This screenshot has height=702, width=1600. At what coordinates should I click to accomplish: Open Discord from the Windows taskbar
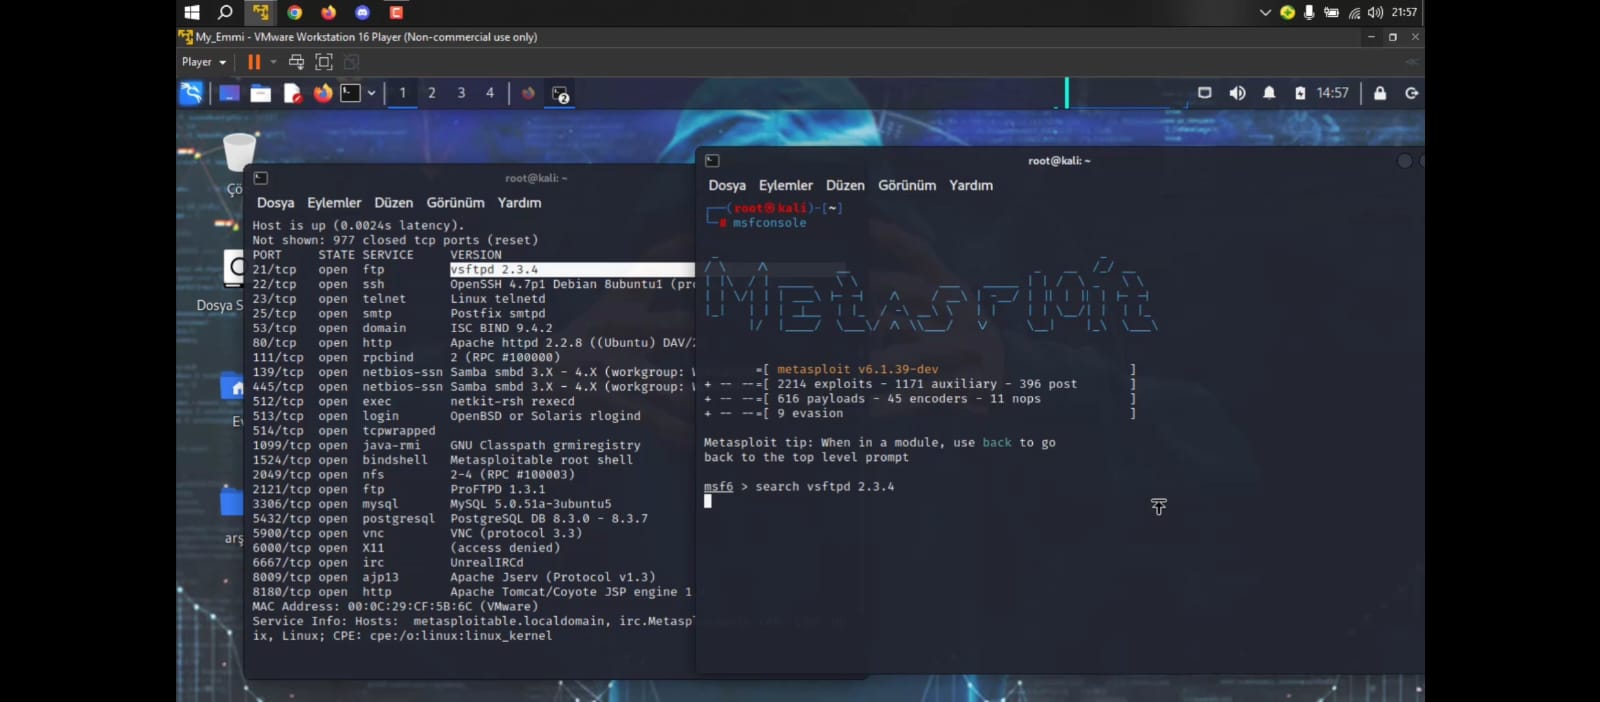(362, 12)
